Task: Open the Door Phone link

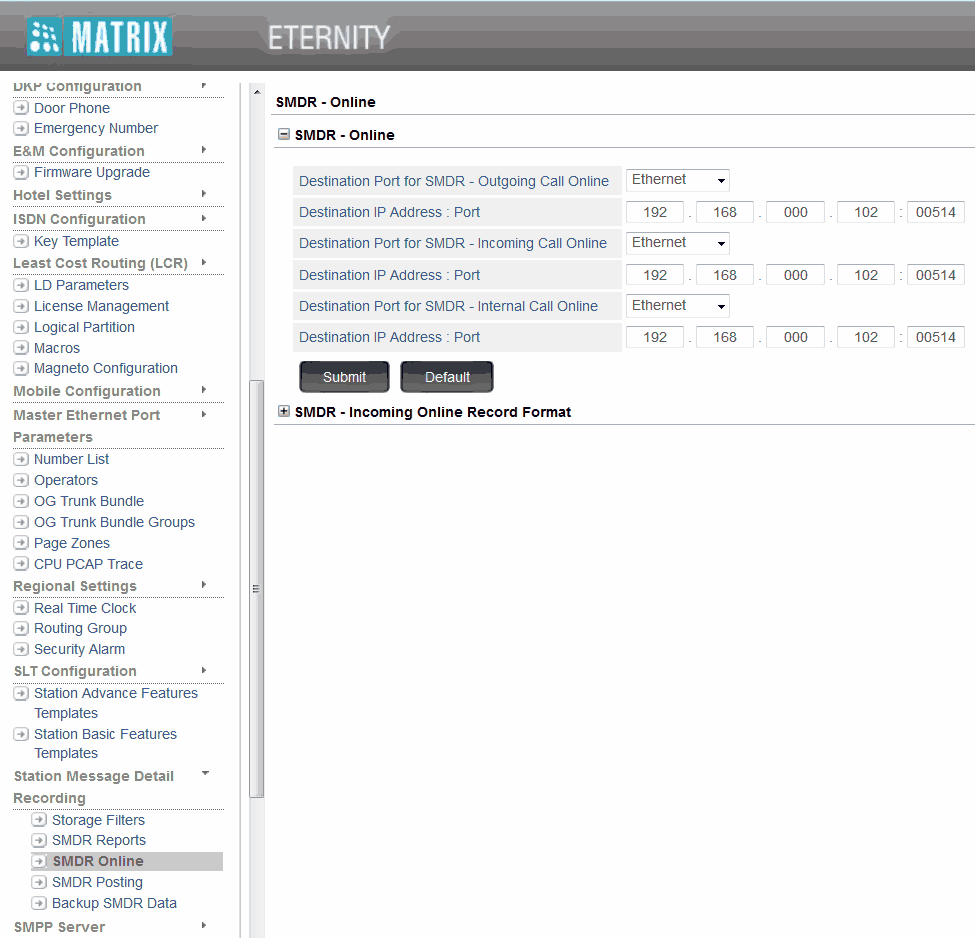Action: click(x=72, y=108)
